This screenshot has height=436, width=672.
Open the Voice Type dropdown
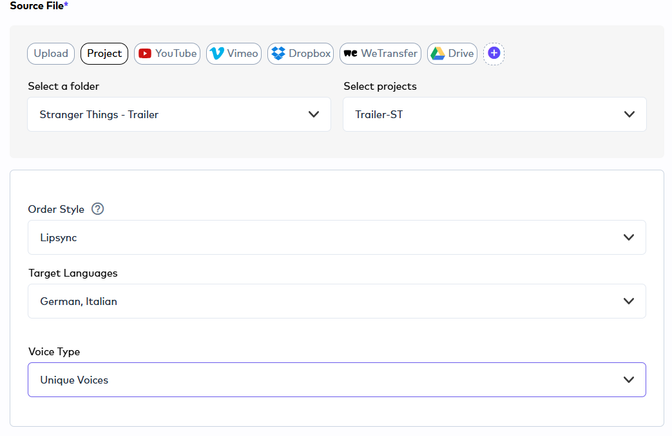pos(337,380)
